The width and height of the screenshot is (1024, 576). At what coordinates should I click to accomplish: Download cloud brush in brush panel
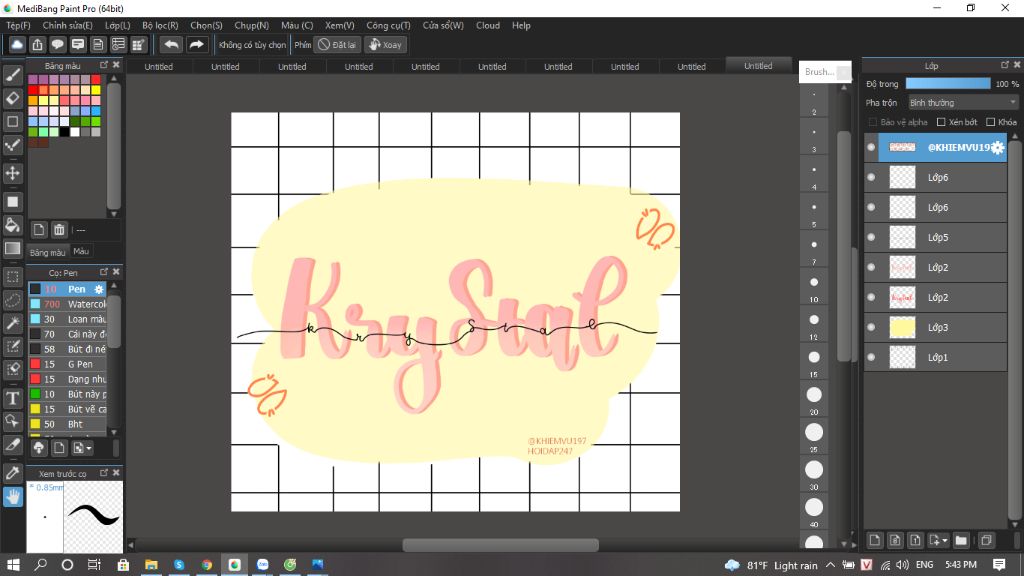[x=39, y=448]
